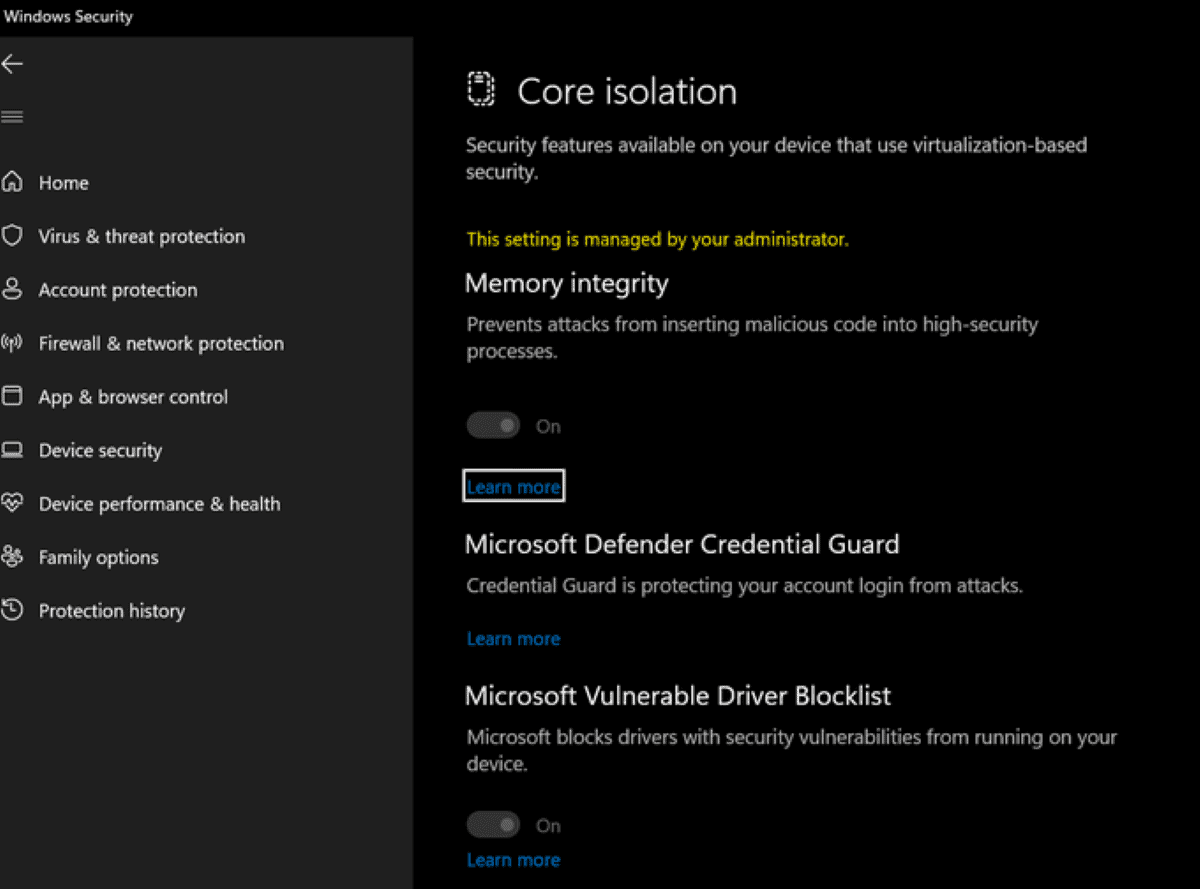Toggle Microsoft Vulnerable Driver Blocklist switch

click(x=492, y=824)
